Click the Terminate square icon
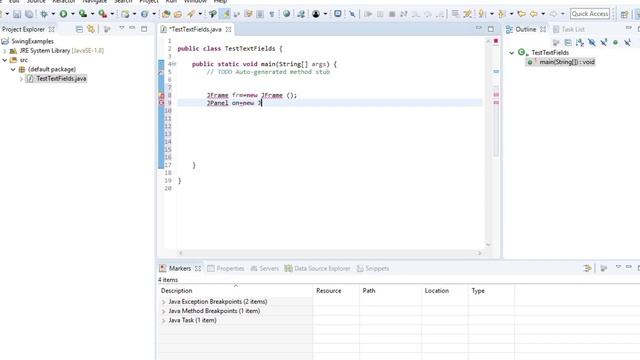 [x=392, y=14]
